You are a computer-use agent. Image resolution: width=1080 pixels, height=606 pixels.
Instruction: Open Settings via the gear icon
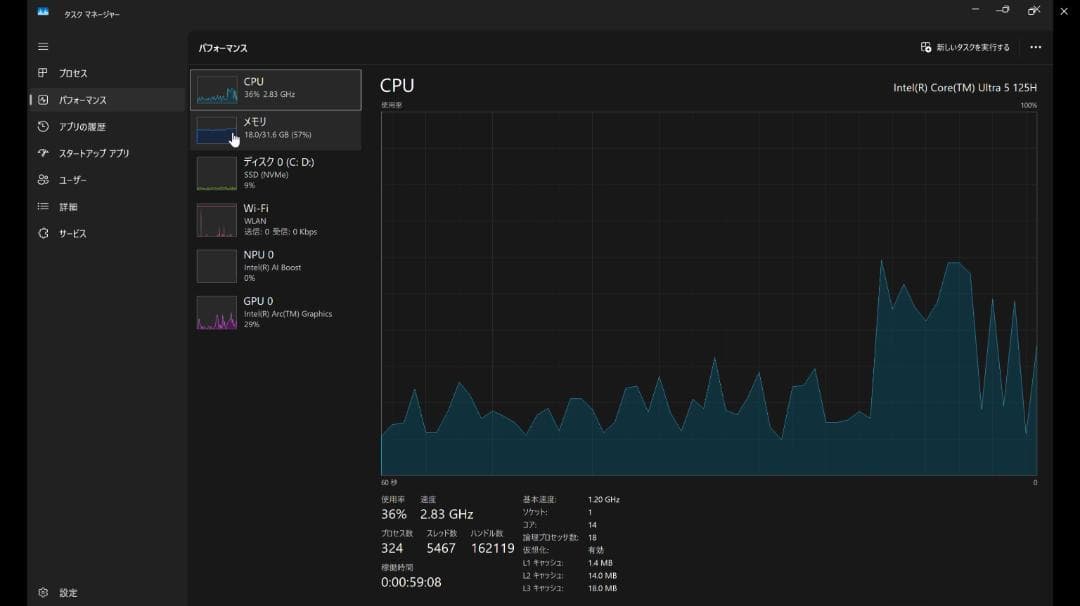(43, 593)
